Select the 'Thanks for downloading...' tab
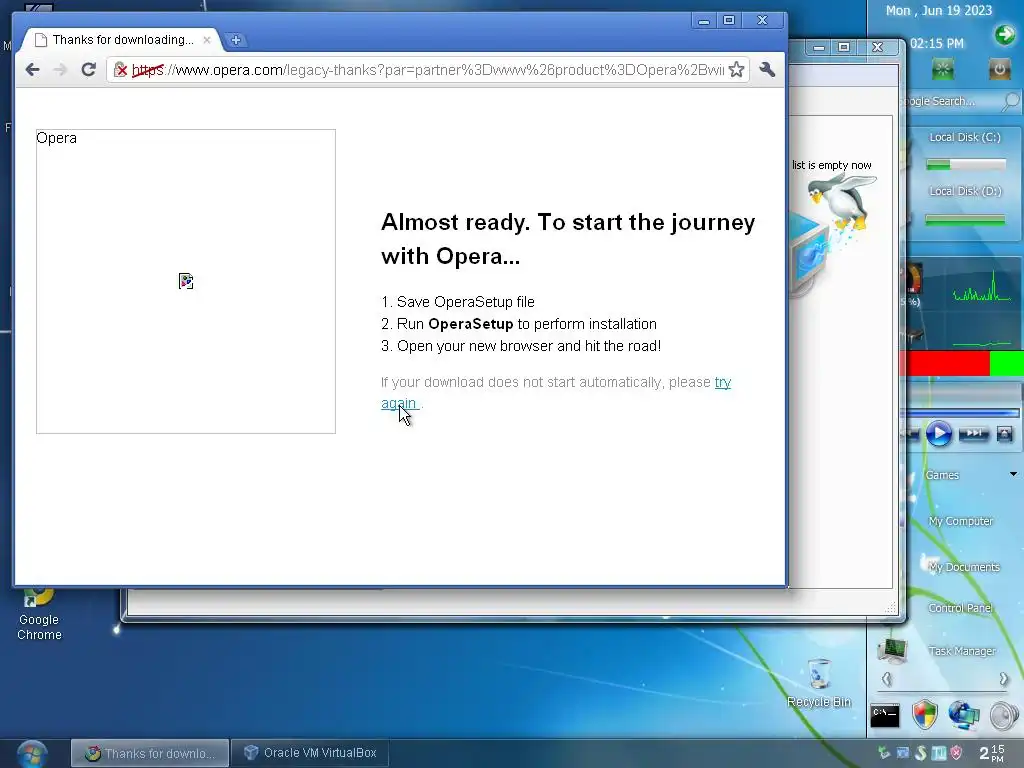Screen dimensions: 1024x768 coord(122,40)
